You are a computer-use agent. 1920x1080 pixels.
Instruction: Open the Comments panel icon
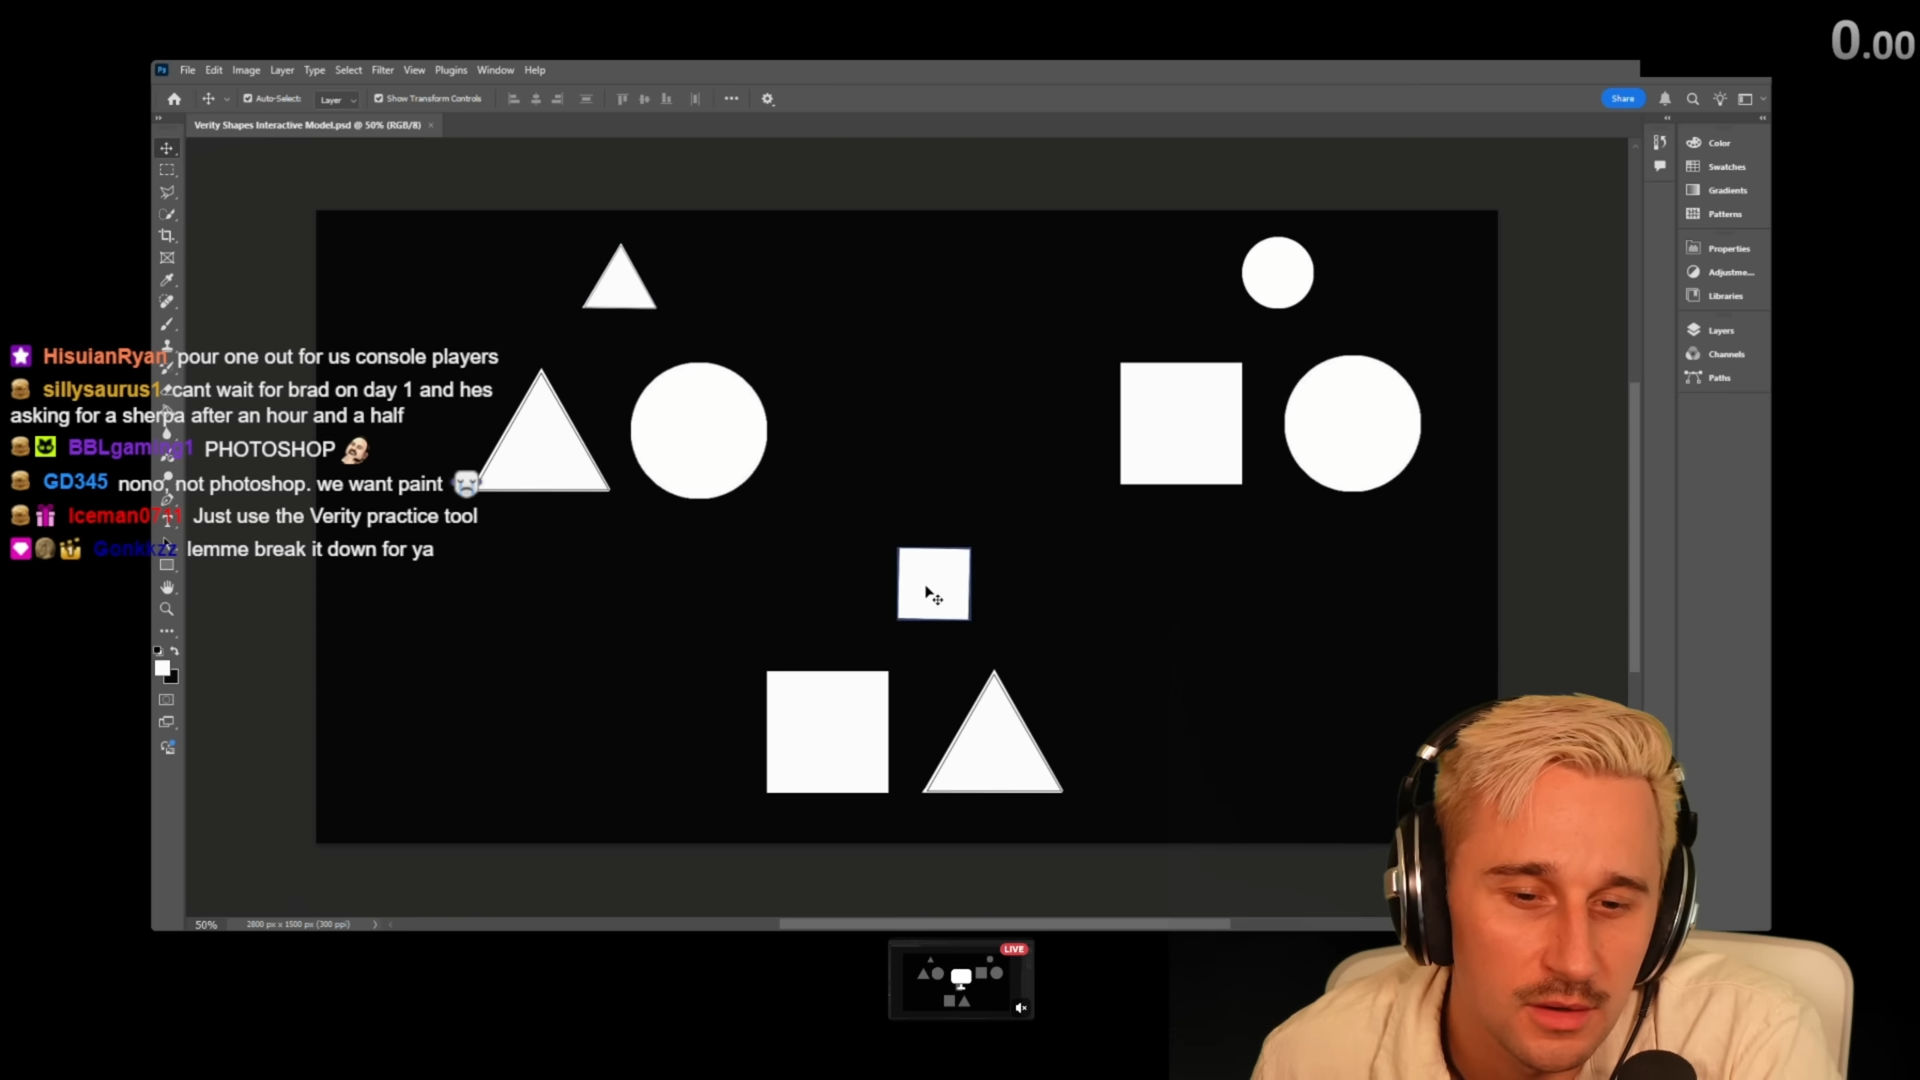pos(1660,166)
